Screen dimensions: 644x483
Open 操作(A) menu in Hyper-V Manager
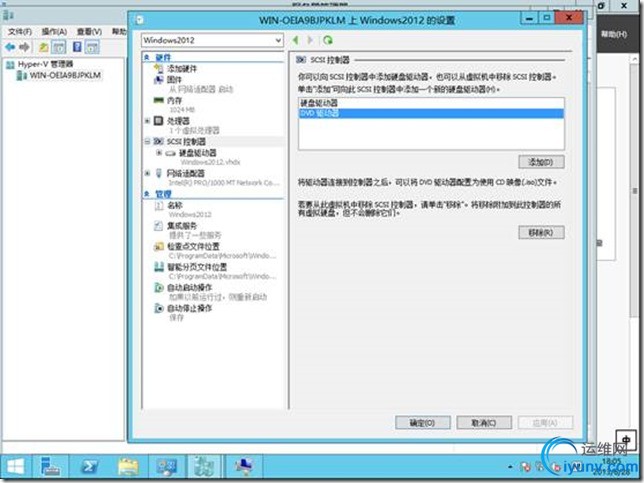54,32
